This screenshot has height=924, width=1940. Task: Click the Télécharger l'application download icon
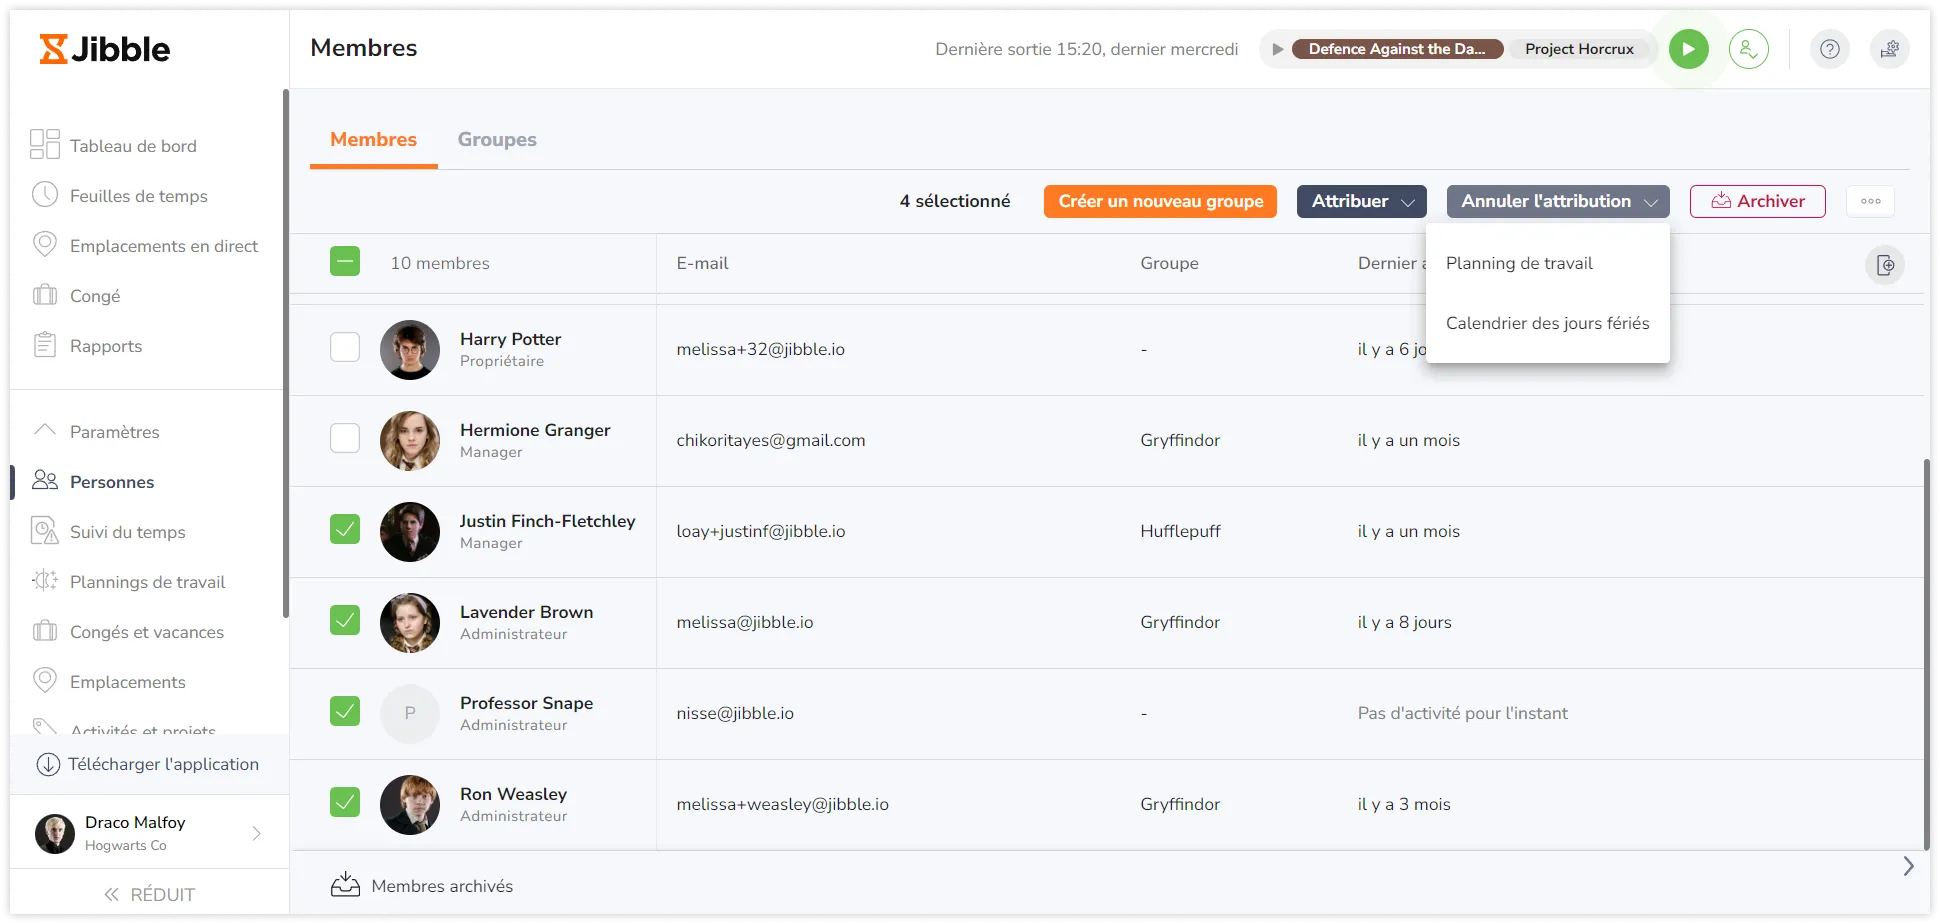pos(48,765)
